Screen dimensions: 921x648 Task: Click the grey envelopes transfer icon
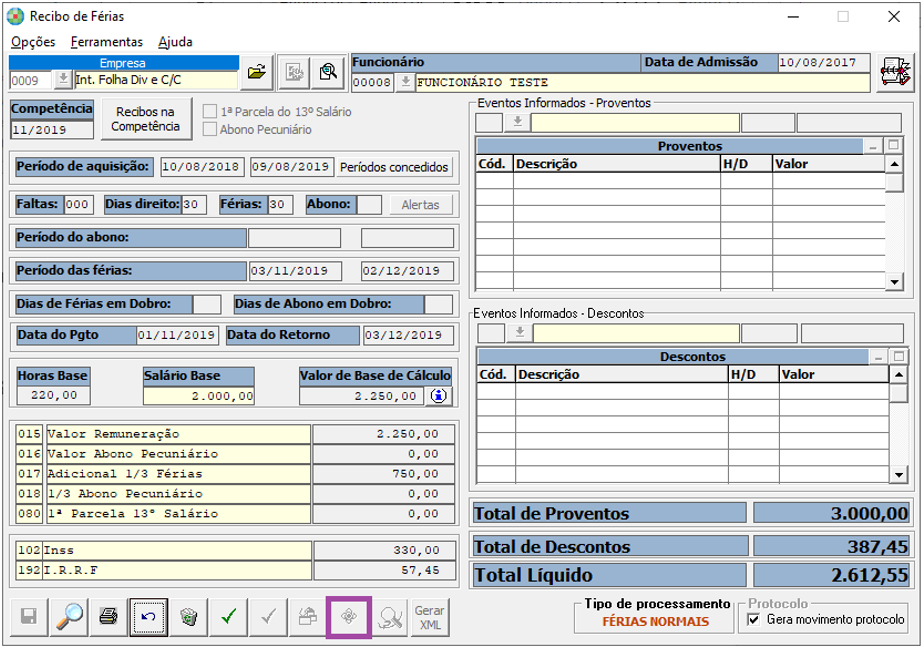tap(308, 617)
